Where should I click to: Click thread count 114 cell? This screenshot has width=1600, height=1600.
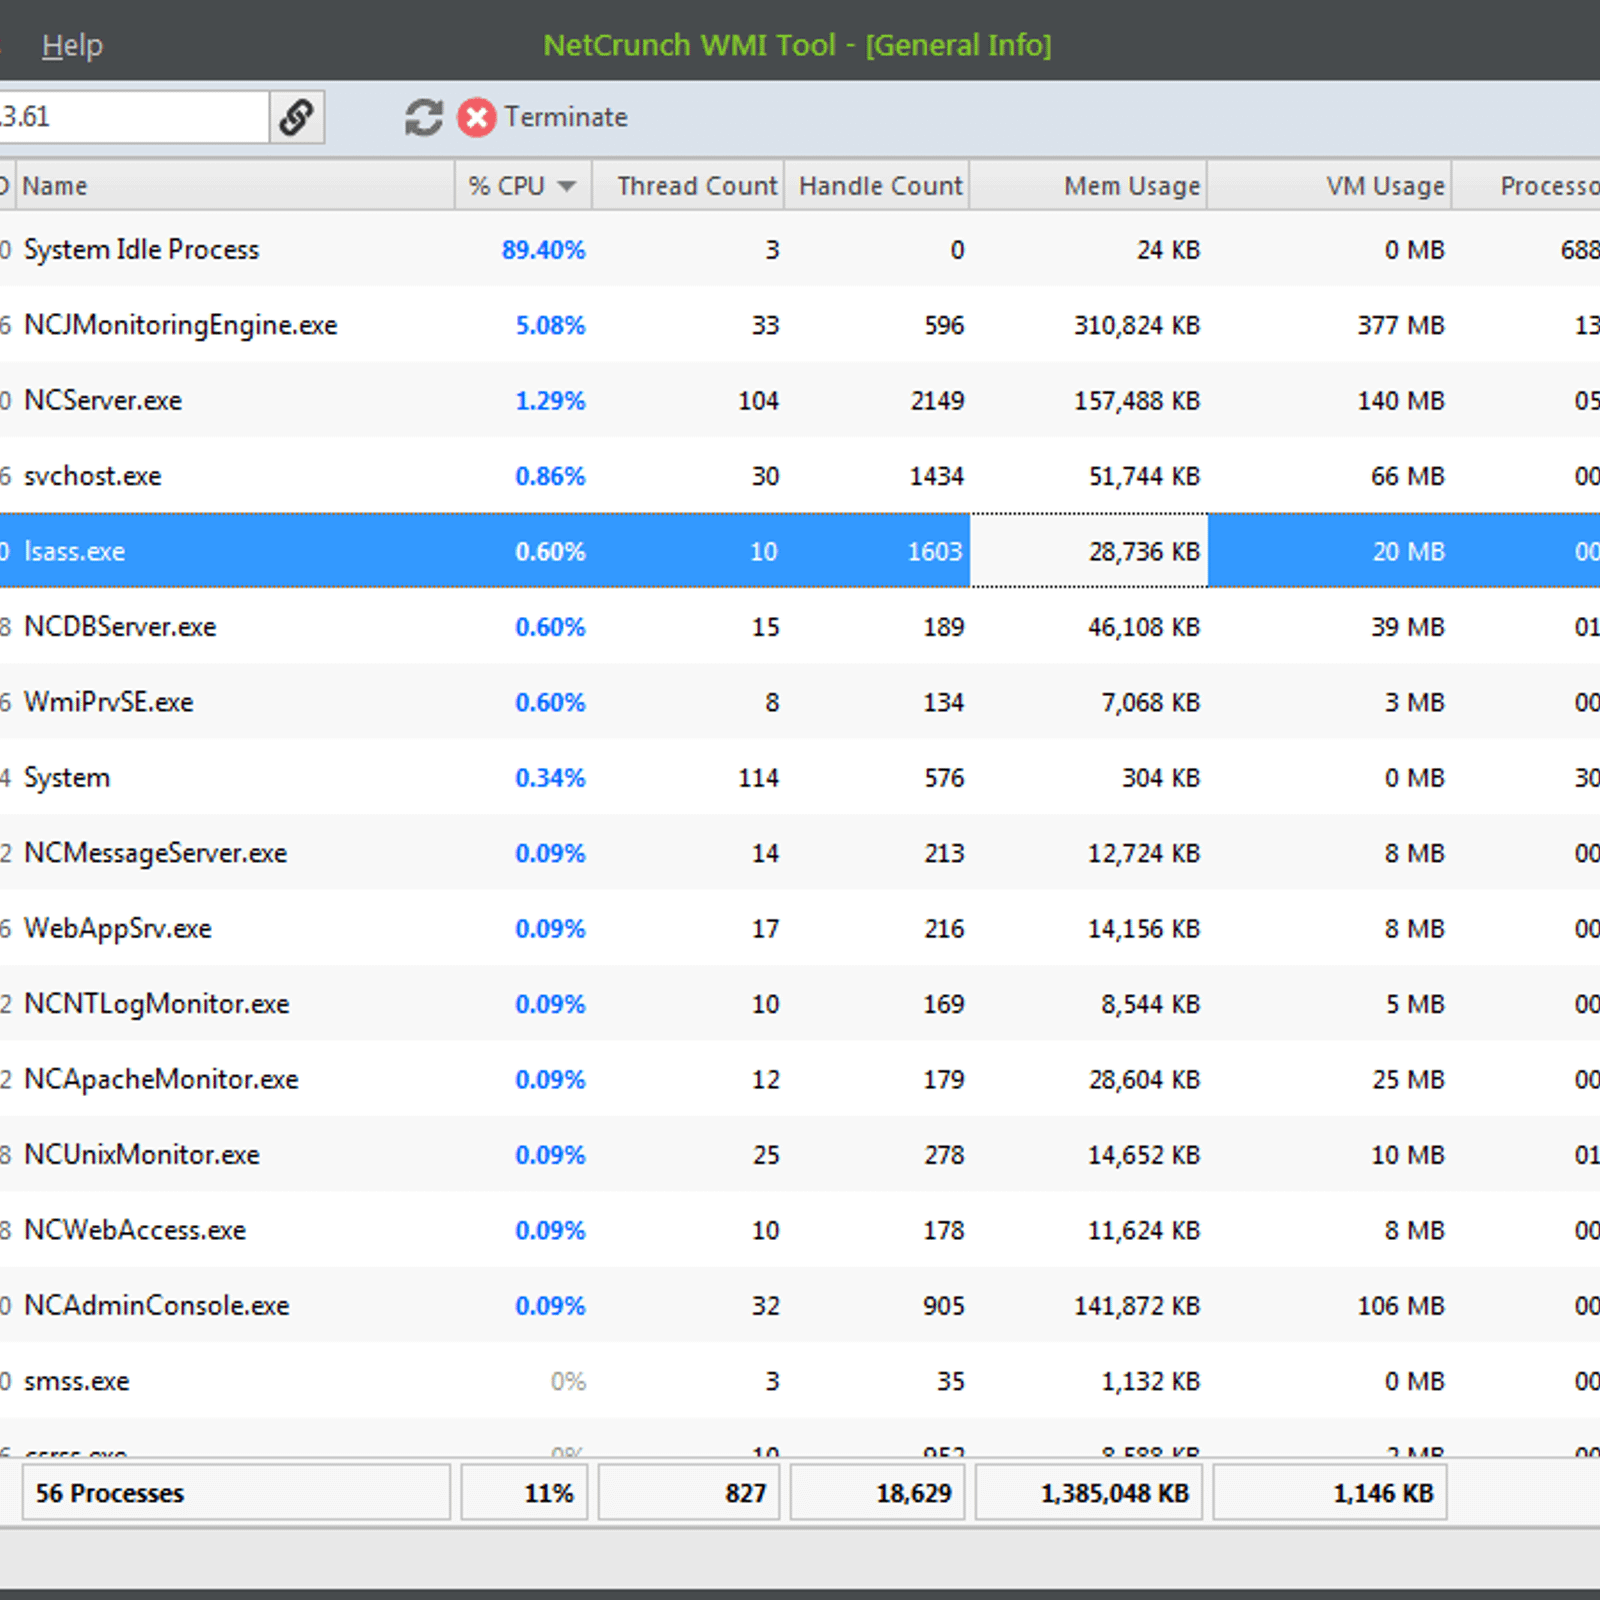pos(758,778)
